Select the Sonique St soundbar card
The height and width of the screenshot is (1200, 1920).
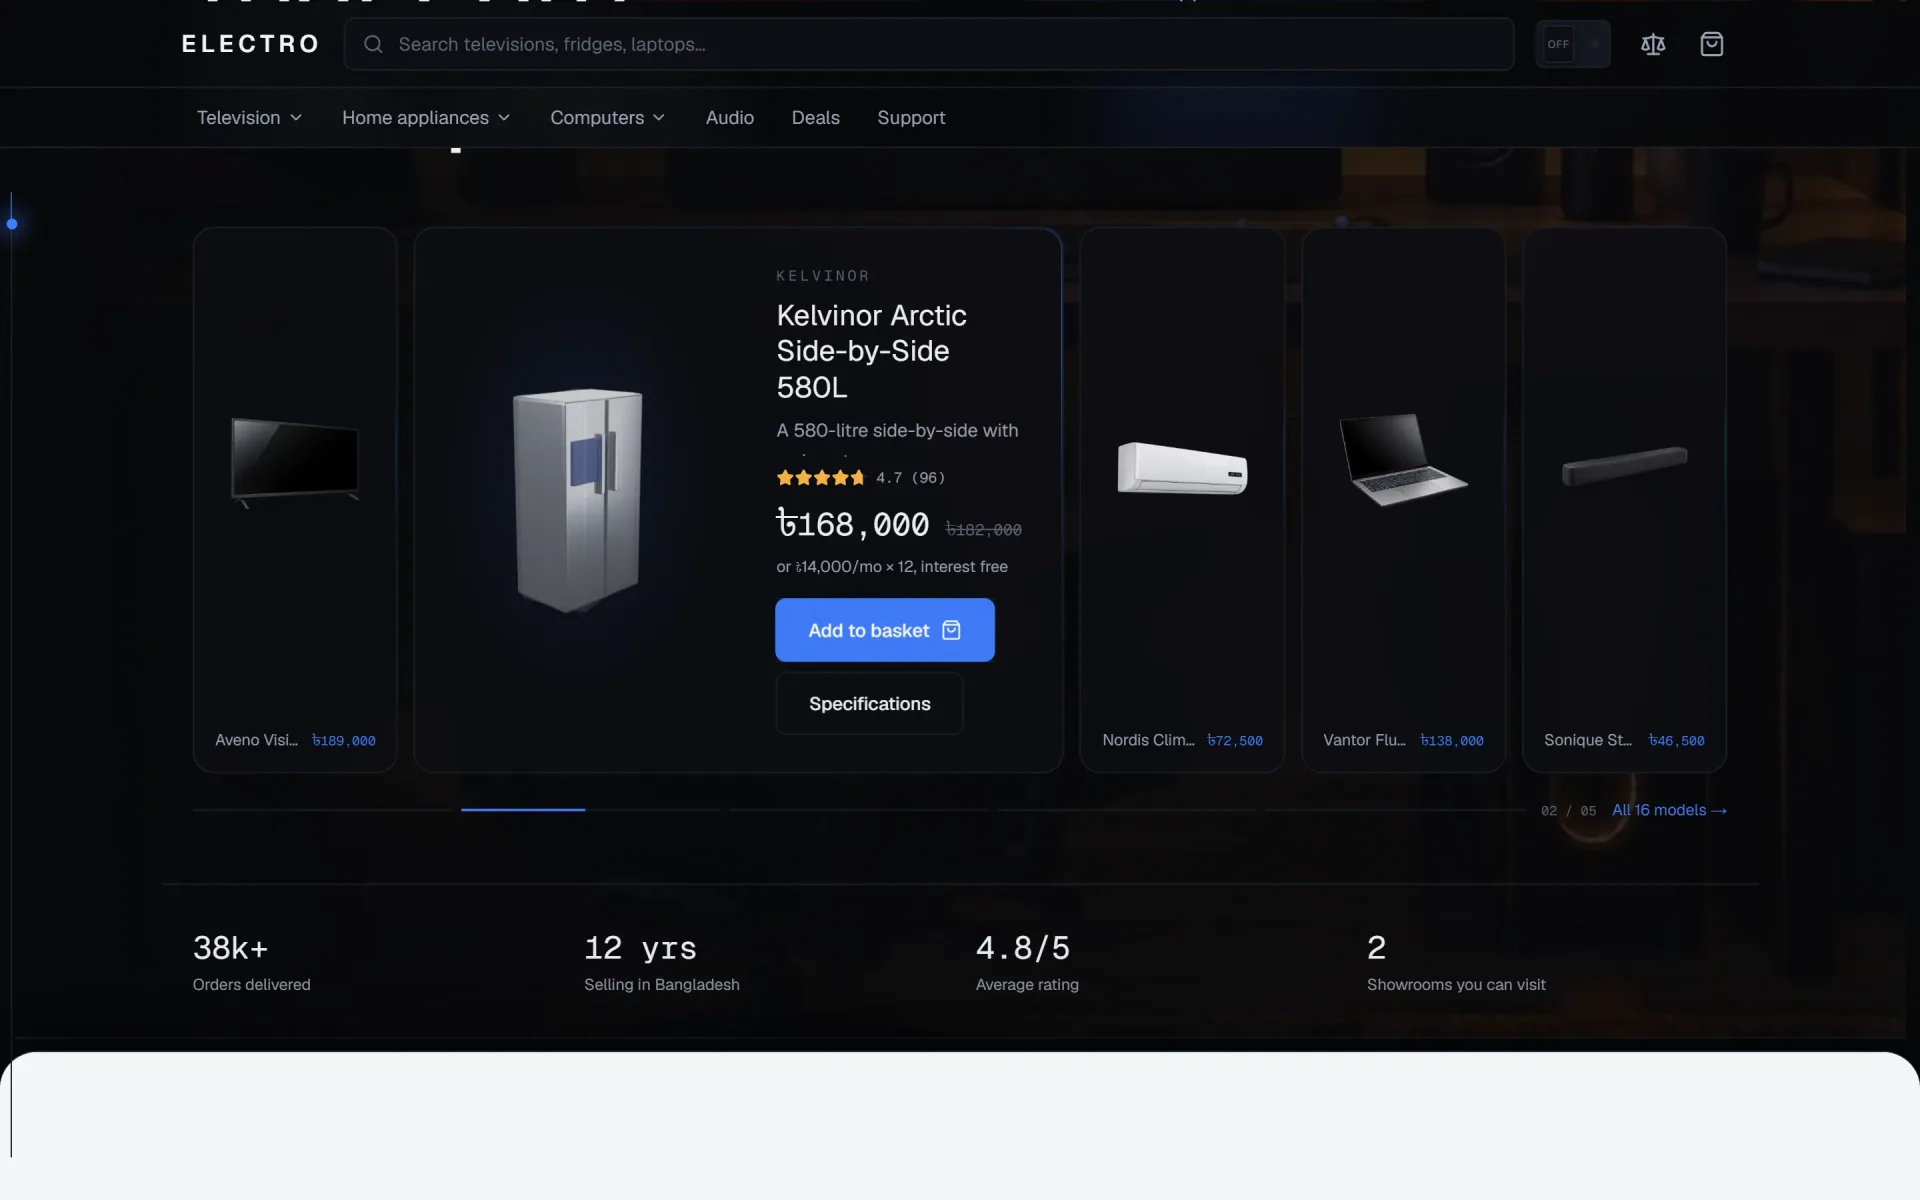pos(1624,500)
